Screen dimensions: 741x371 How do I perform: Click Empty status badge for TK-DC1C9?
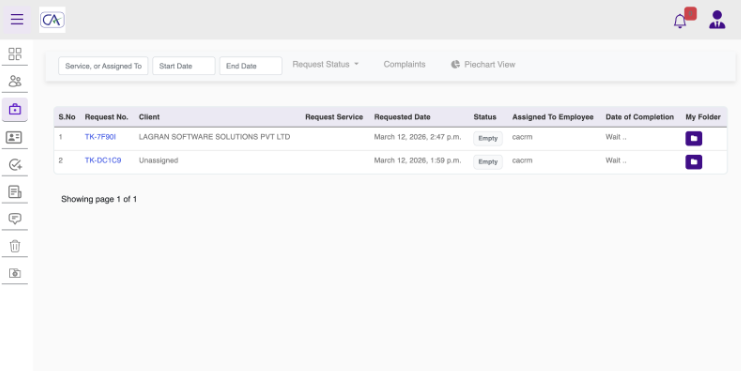point(488,162)
